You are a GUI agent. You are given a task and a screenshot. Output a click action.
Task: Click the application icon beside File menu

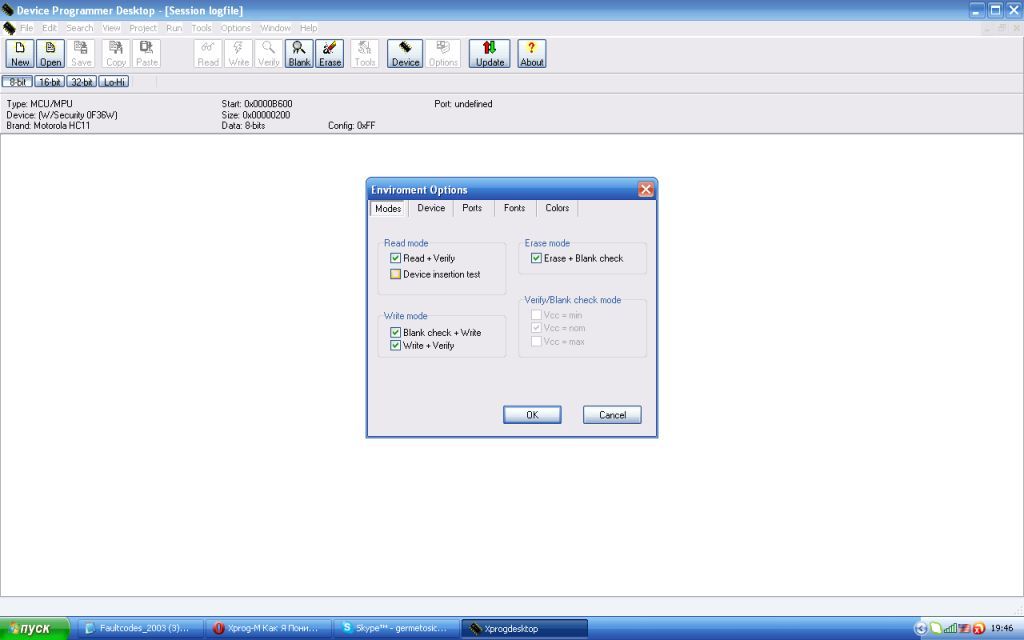click(x=9, y=28)
